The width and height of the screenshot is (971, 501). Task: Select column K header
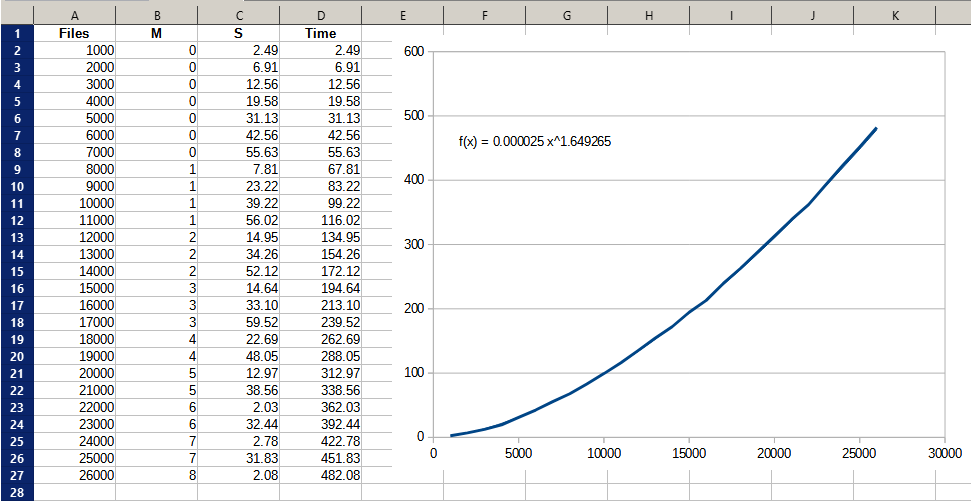[895, 15]
